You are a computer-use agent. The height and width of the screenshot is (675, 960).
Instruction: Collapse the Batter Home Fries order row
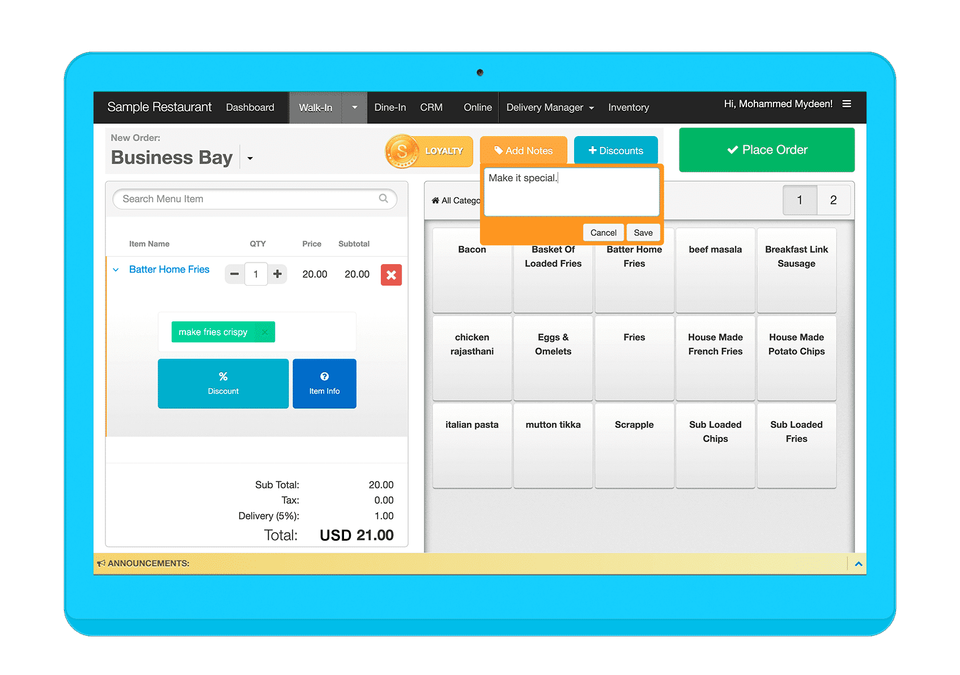(x=116, y=270)
